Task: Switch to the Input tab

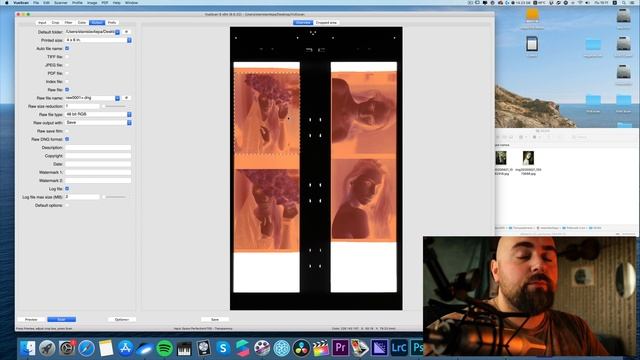Action: click(42, 22)
